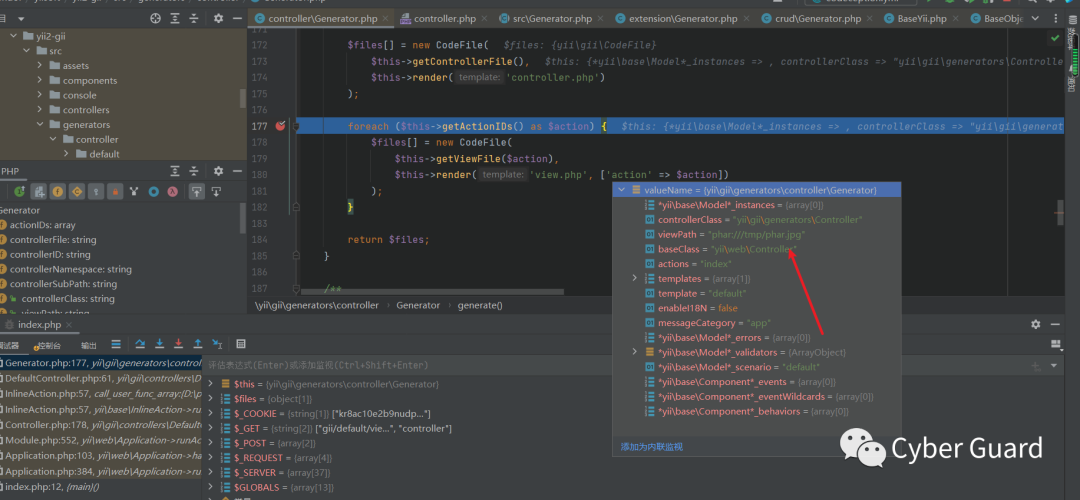
Task: Click Step Out debugger icon
Action: coord(198,344)
